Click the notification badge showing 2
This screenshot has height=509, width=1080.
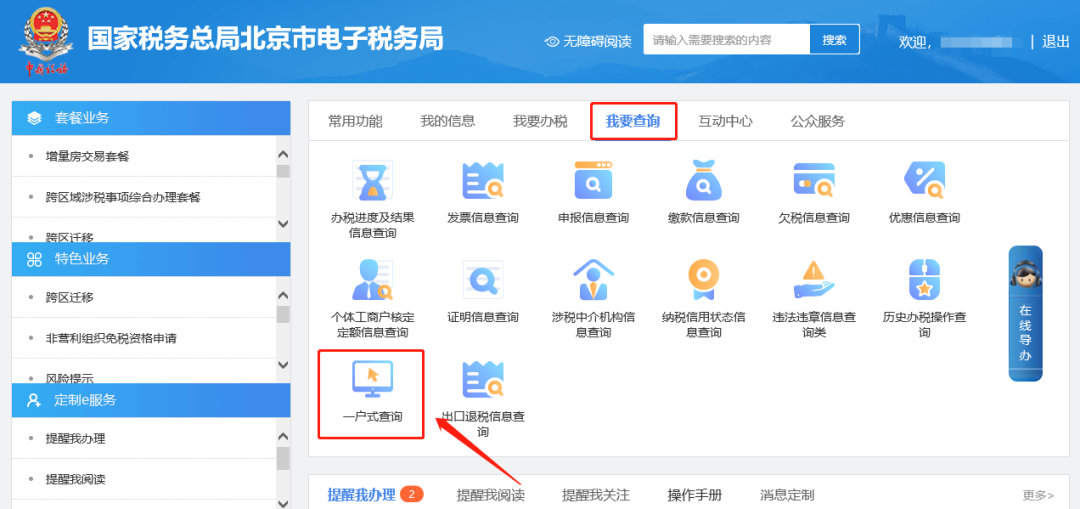coord(411,494)
